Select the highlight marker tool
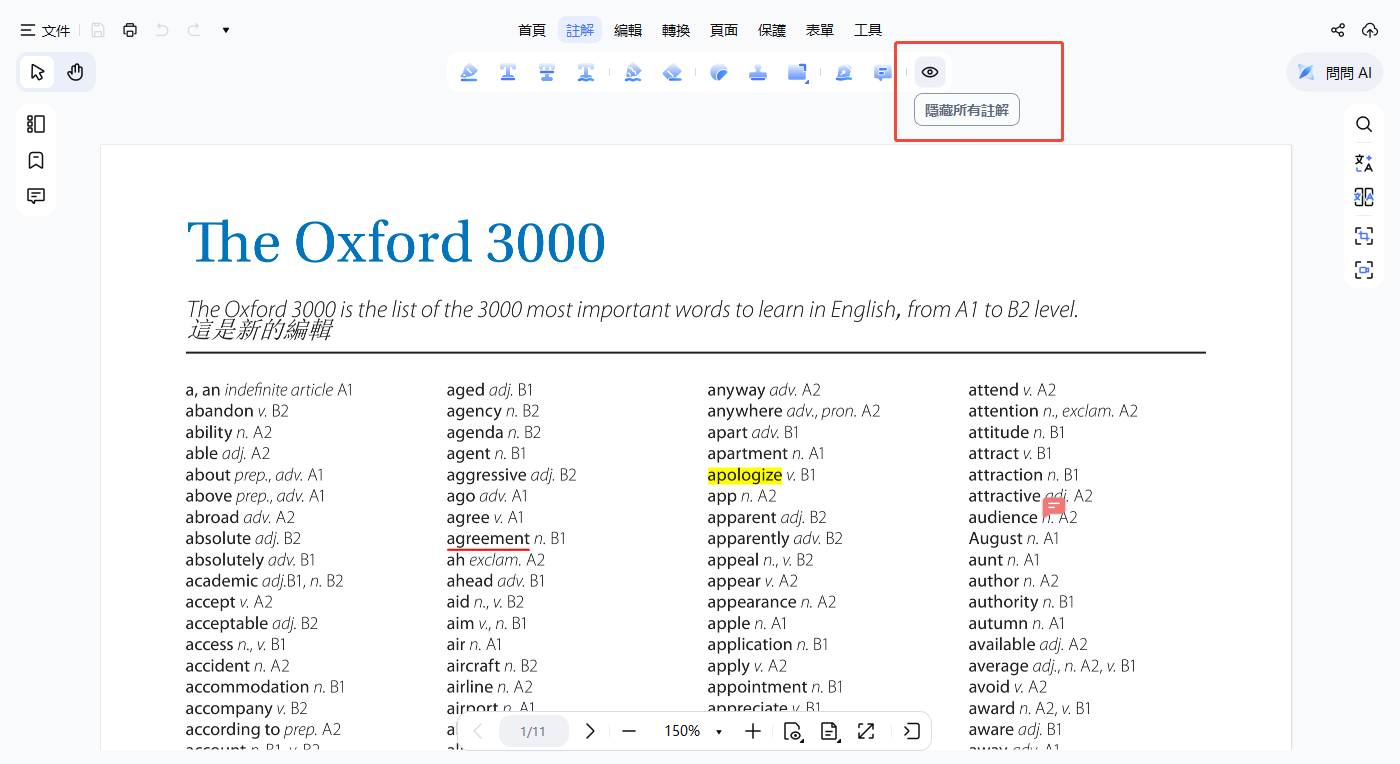Viewport: 1400px width, 764px height. [469, 72]
